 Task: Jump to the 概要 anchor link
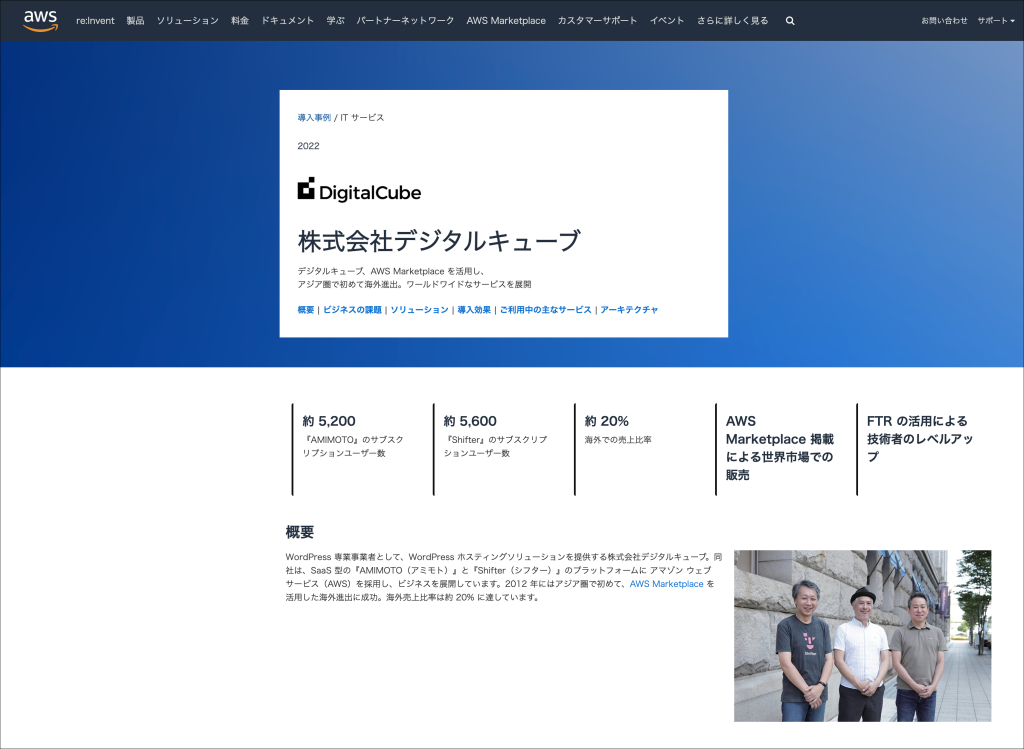pos(306,310)
